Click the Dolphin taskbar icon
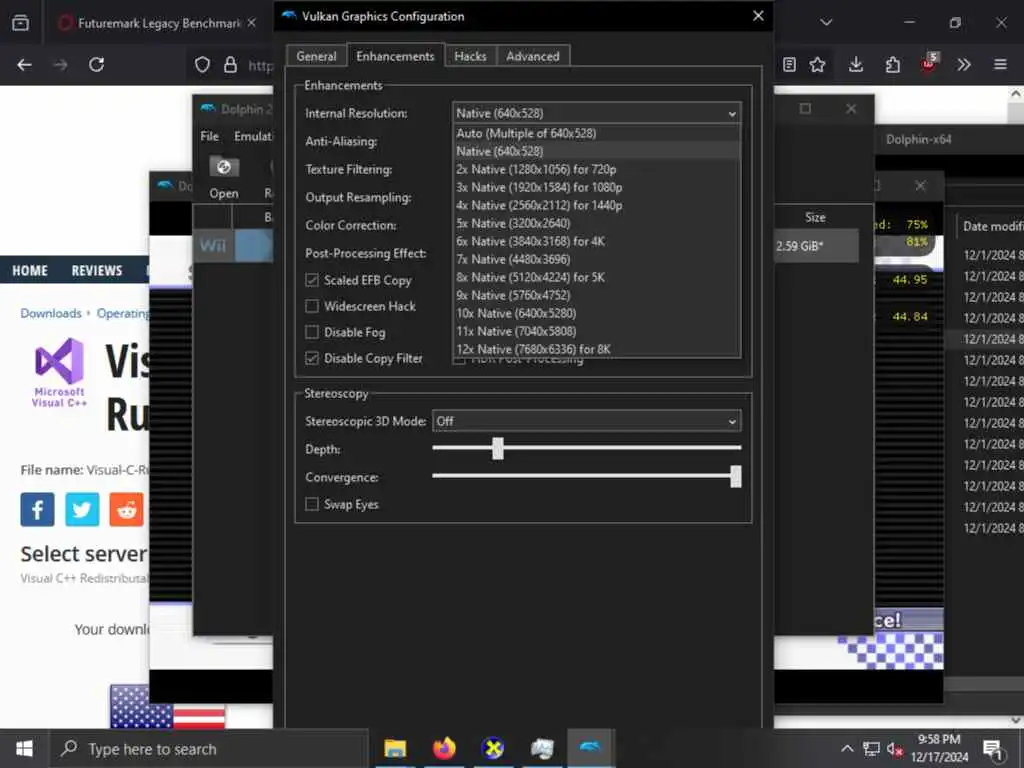This screenshot has width=1024, height=768. 590,748
